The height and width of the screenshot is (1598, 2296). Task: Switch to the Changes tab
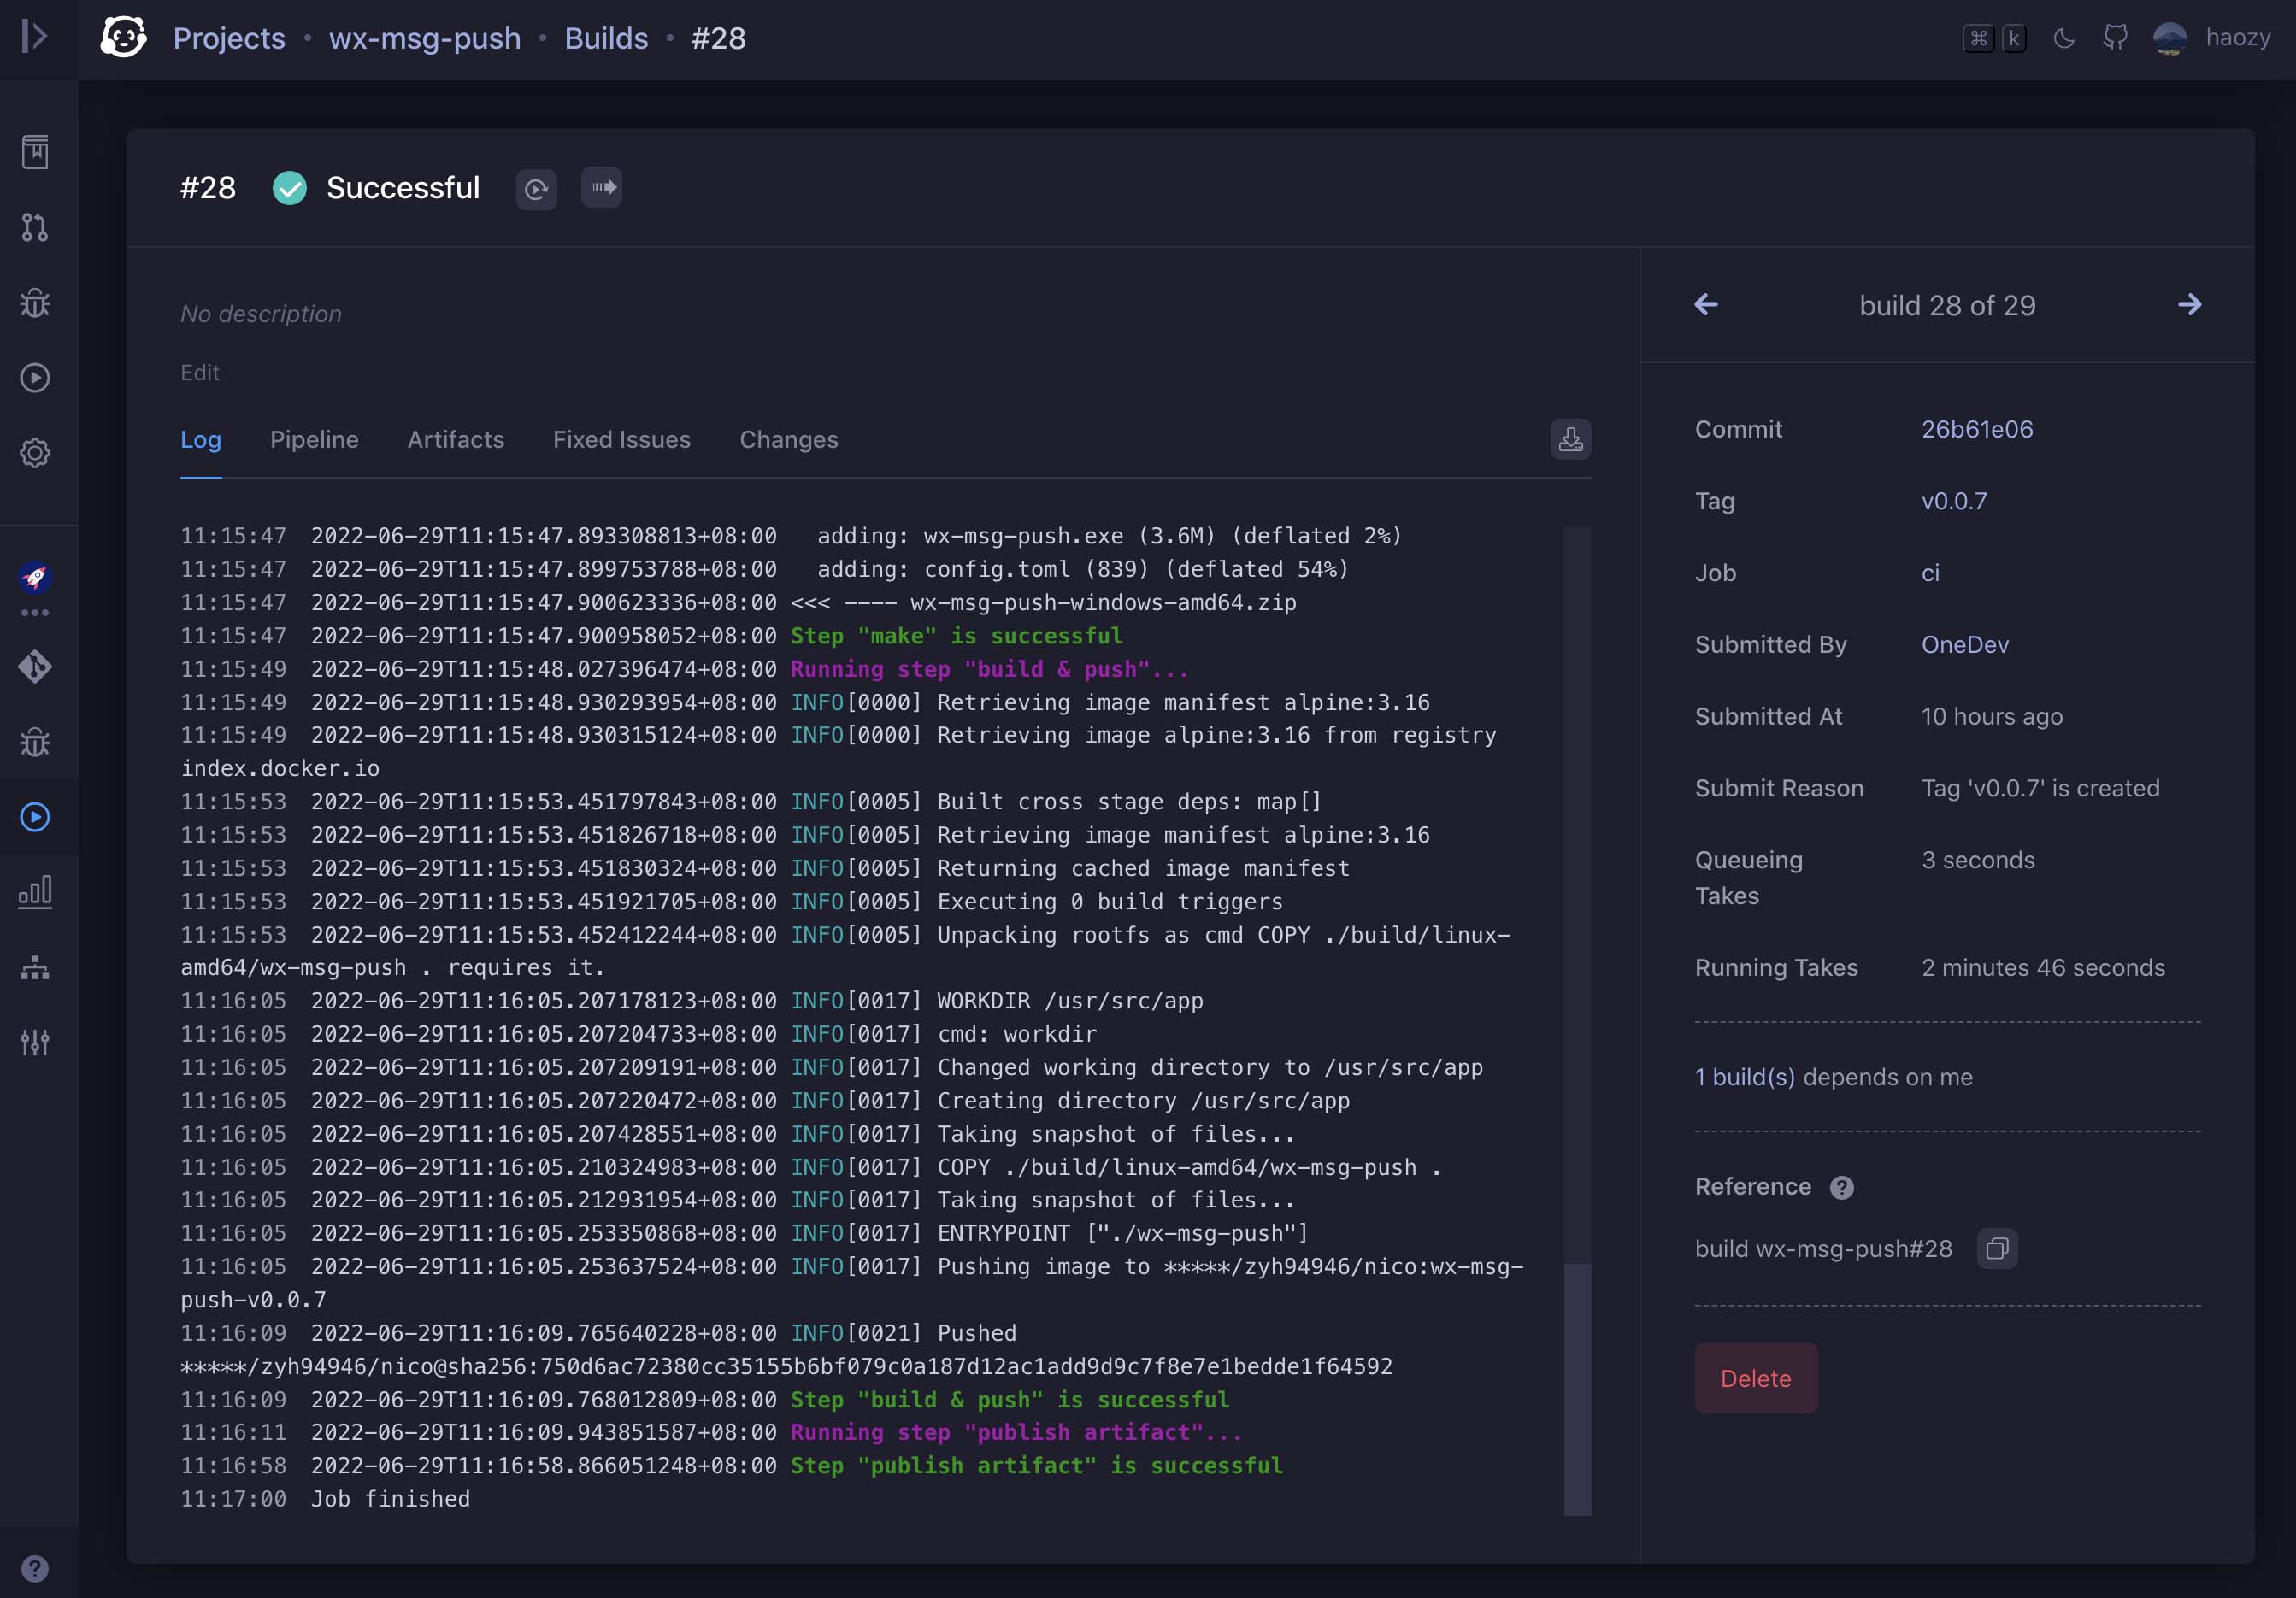789,439
